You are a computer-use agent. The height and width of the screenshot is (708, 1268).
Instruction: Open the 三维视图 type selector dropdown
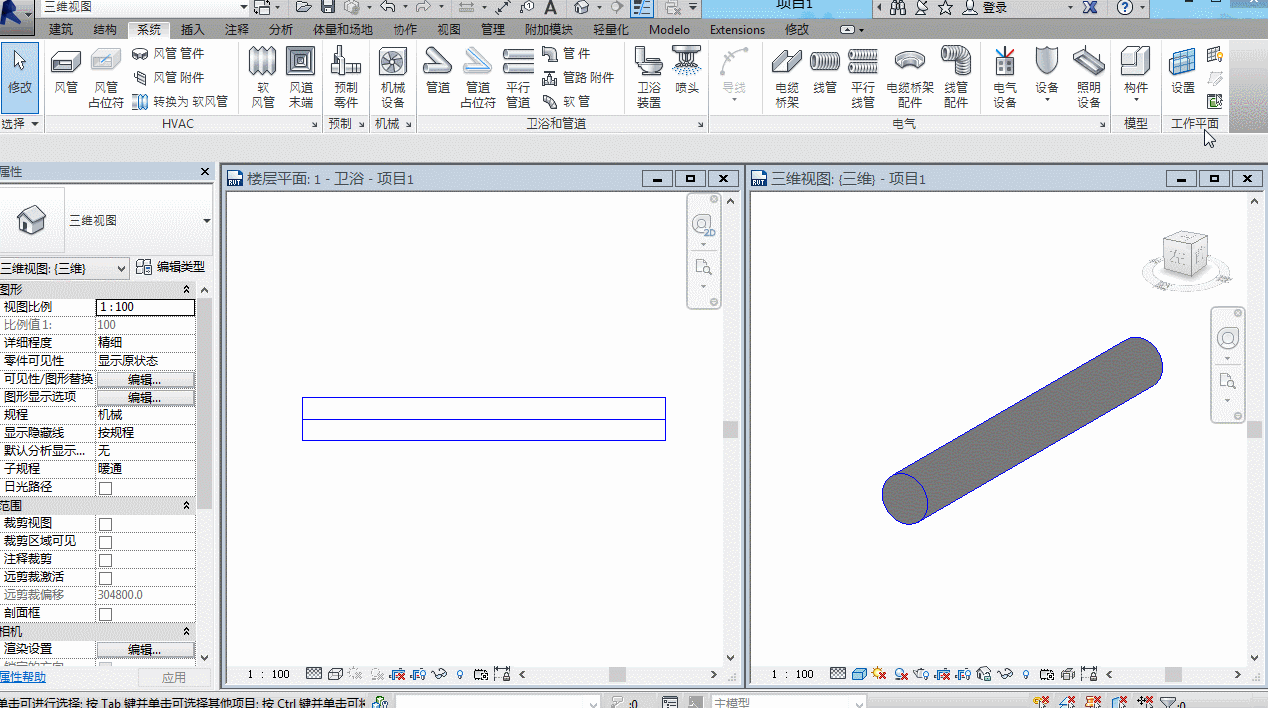207,221
